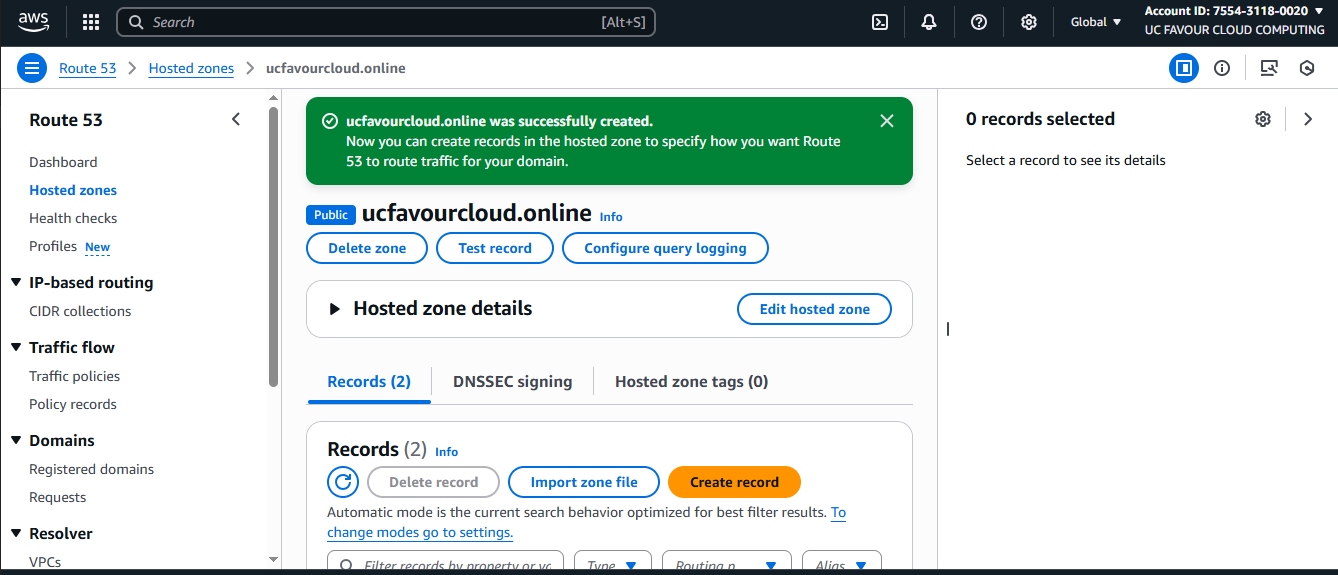Image resolution: width=1338 pixels, height=575 pixels.
Task: Click the sidebar vertical scrollbar
Action: (274, 245)
